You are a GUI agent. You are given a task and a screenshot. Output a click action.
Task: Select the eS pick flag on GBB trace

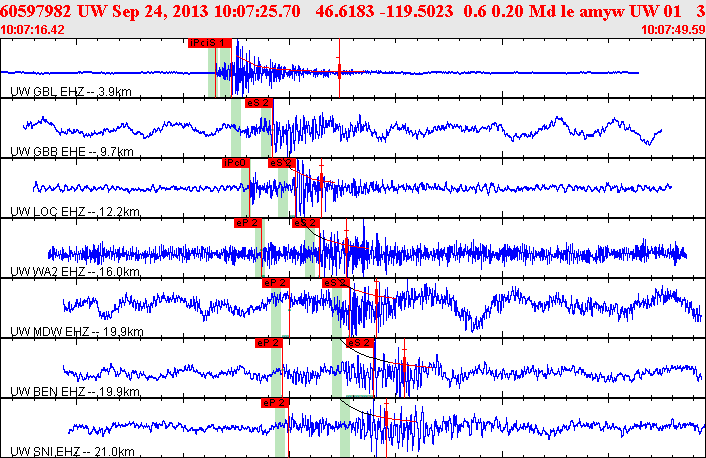[257, 102]
